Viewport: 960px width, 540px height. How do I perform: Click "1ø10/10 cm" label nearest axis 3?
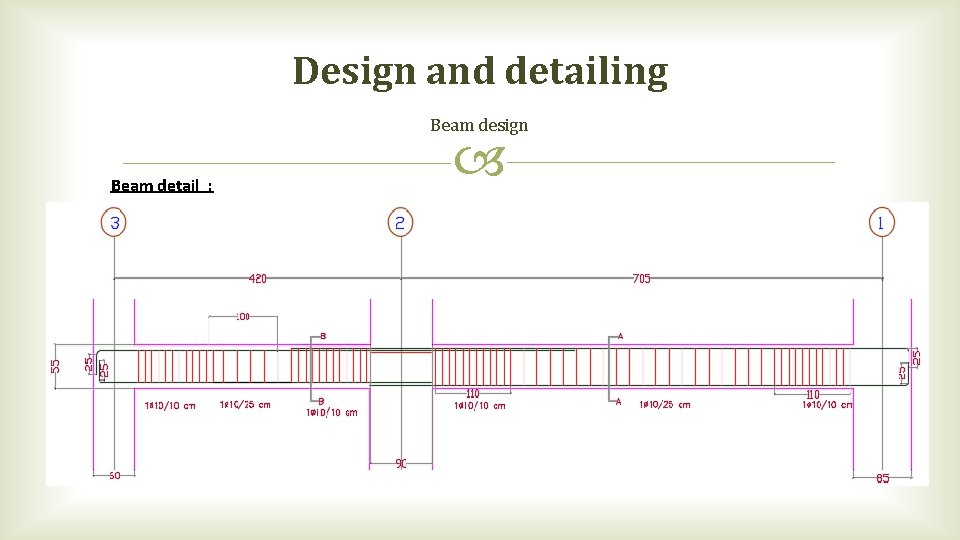(x=170, y=405)
